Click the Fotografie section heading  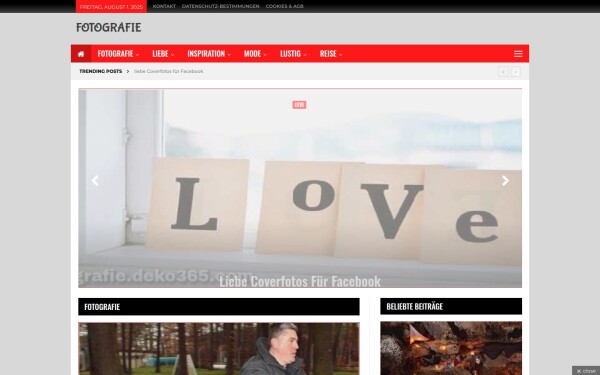pyautogui.click(x=102, y=307)
